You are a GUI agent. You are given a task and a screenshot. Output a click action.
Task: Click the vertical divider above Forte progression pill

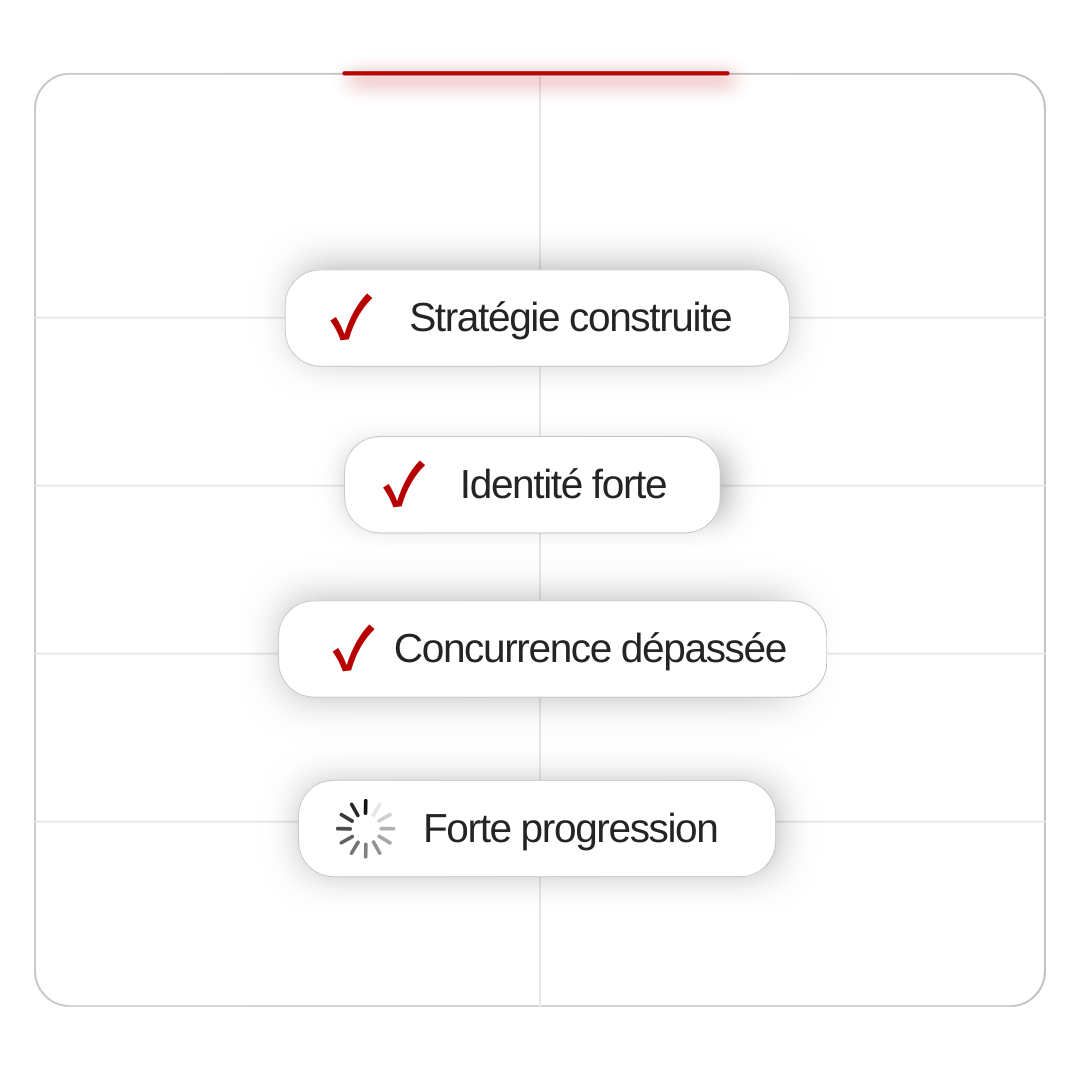pyautogui.click(x=540, y=739)
